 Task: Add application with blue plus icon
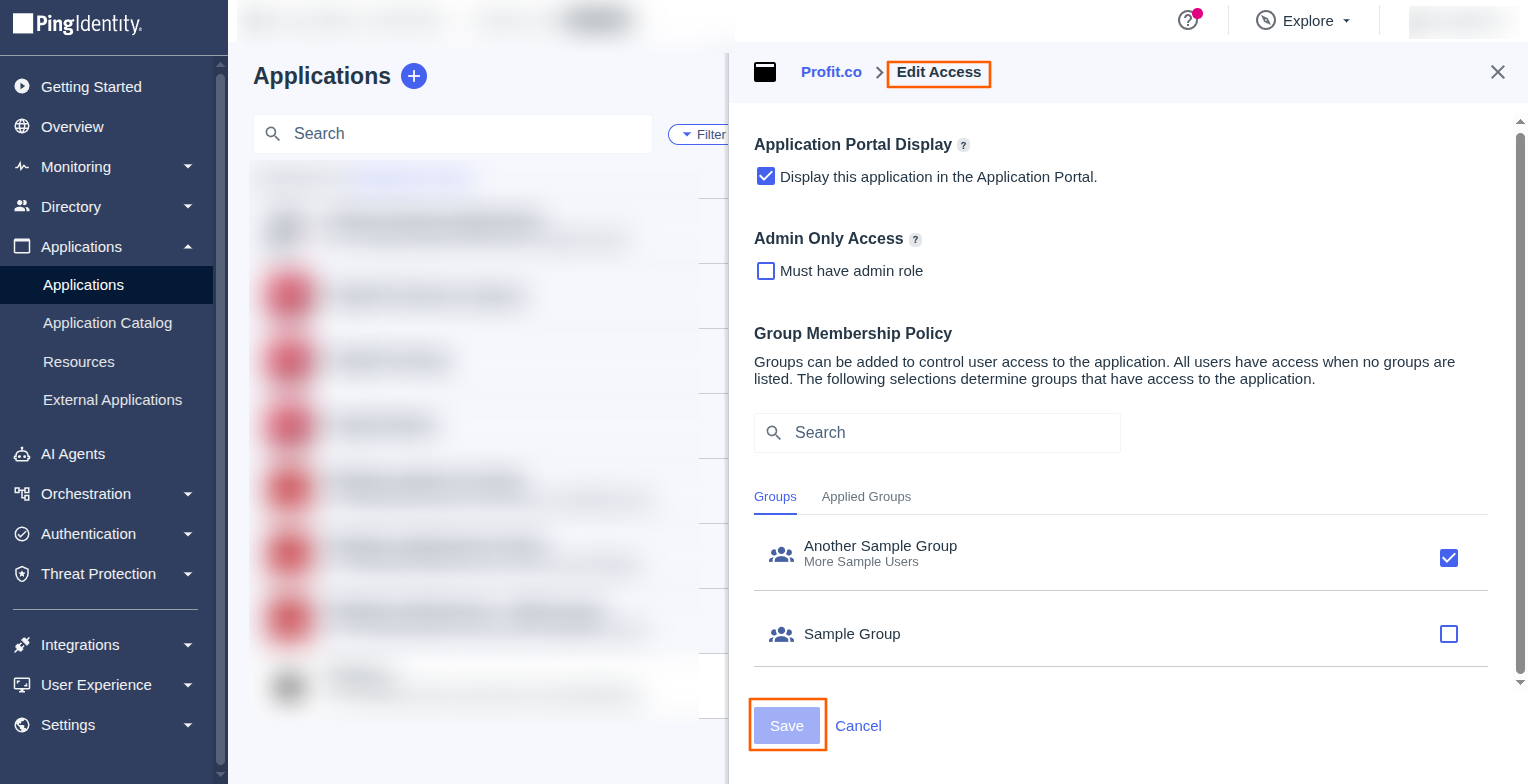(x=414, y=76)
